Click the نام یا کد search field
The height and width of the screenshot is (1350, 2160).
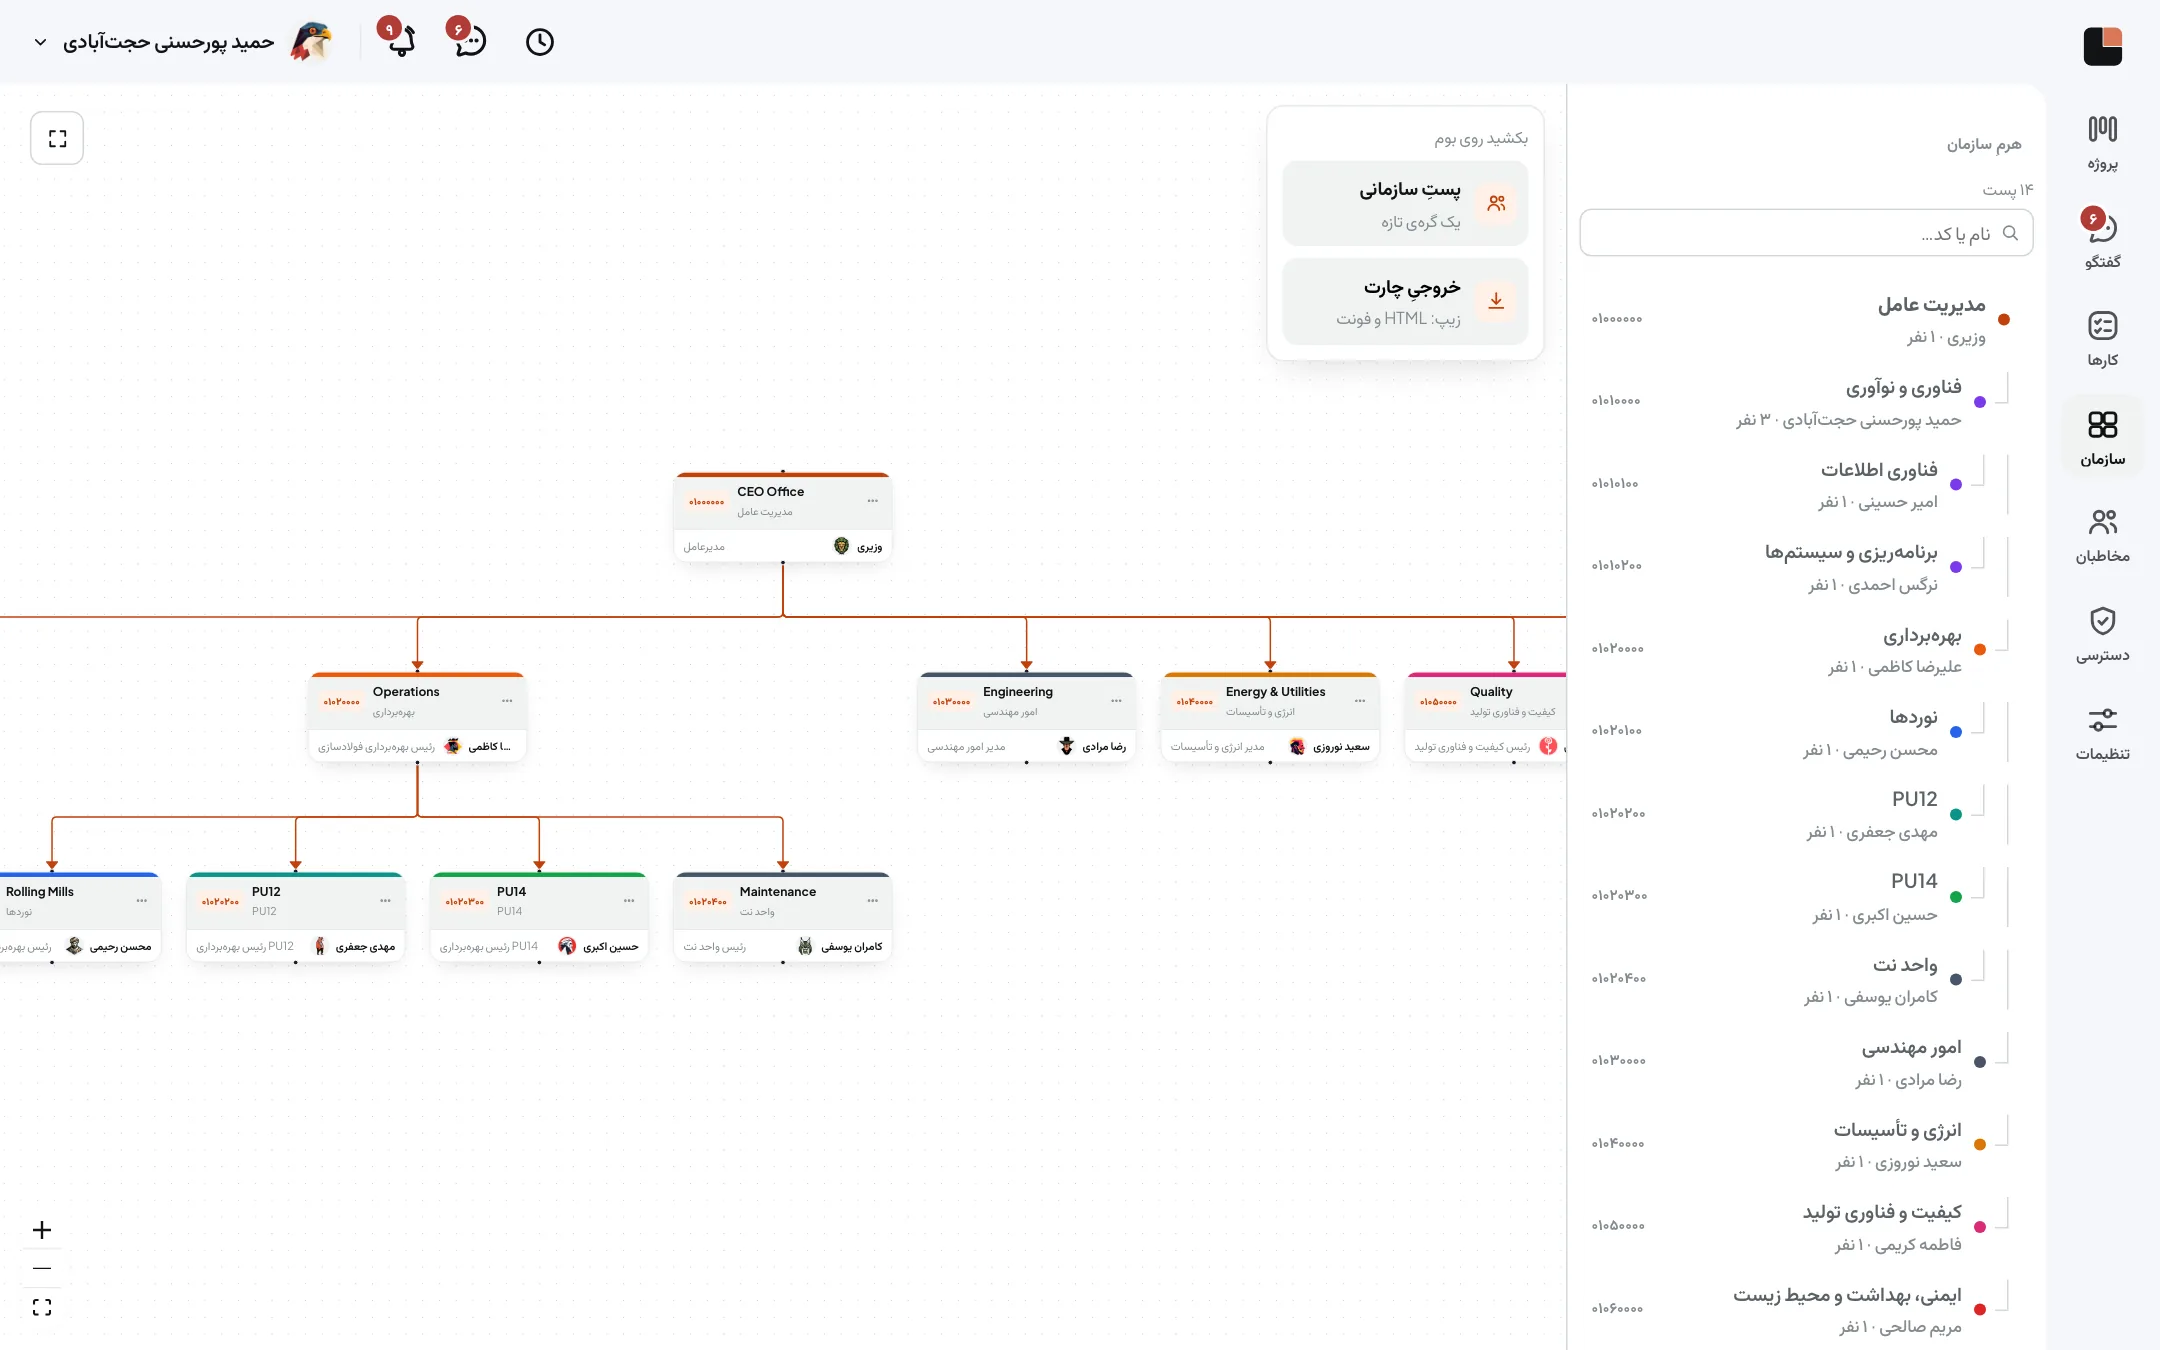coord(1806,233)
